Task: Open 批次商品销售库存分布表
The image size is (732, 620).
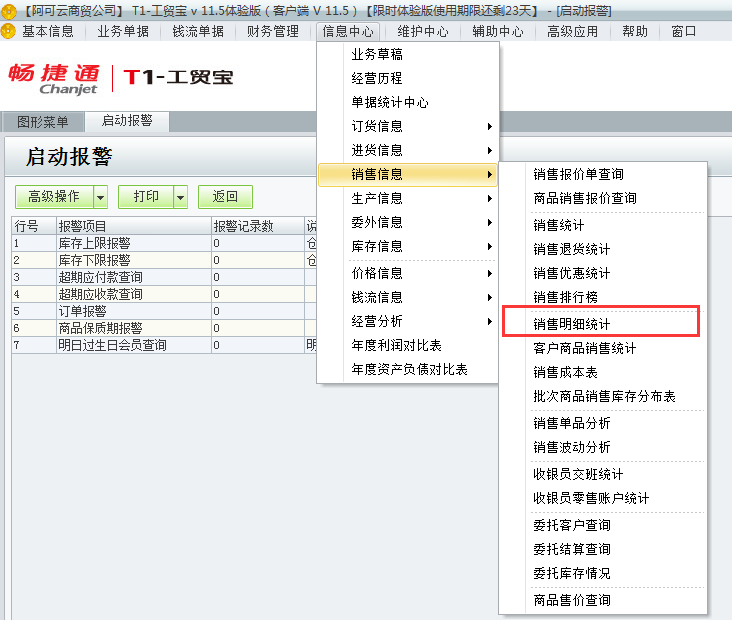Action: pyautogui.click(x=603, y=396)
